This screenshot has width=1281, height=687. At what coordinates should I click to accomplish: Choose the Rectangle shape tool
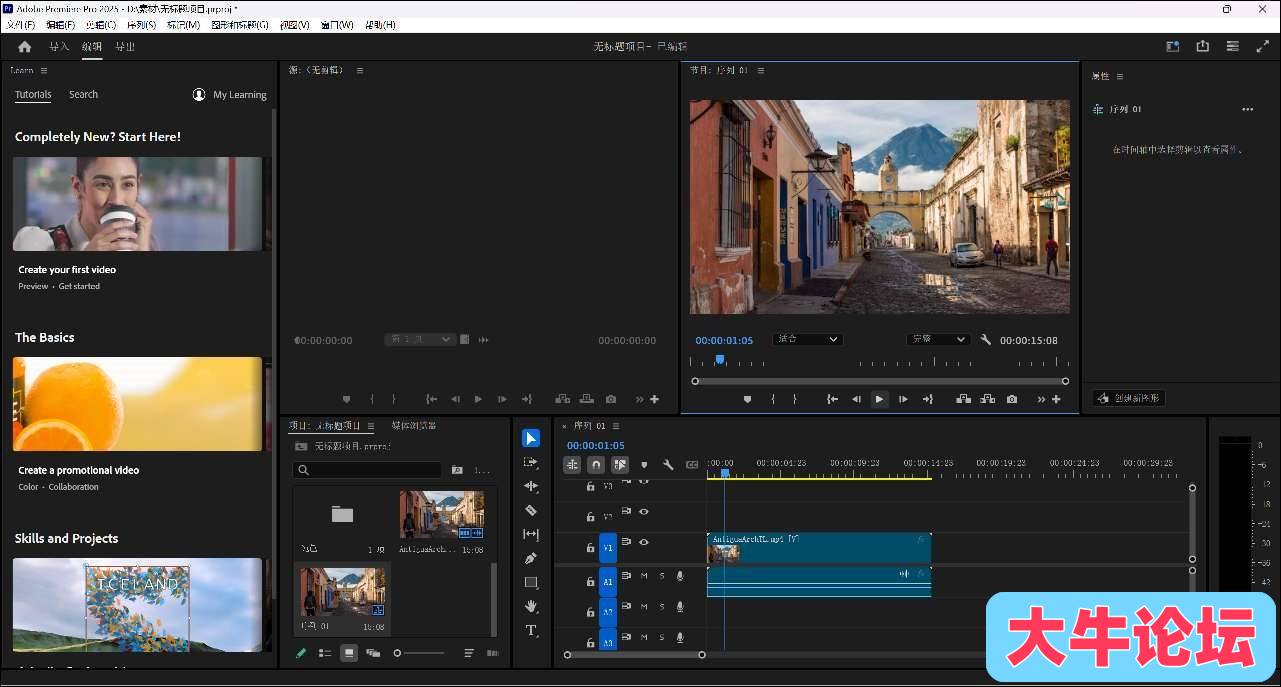(531, 582)
